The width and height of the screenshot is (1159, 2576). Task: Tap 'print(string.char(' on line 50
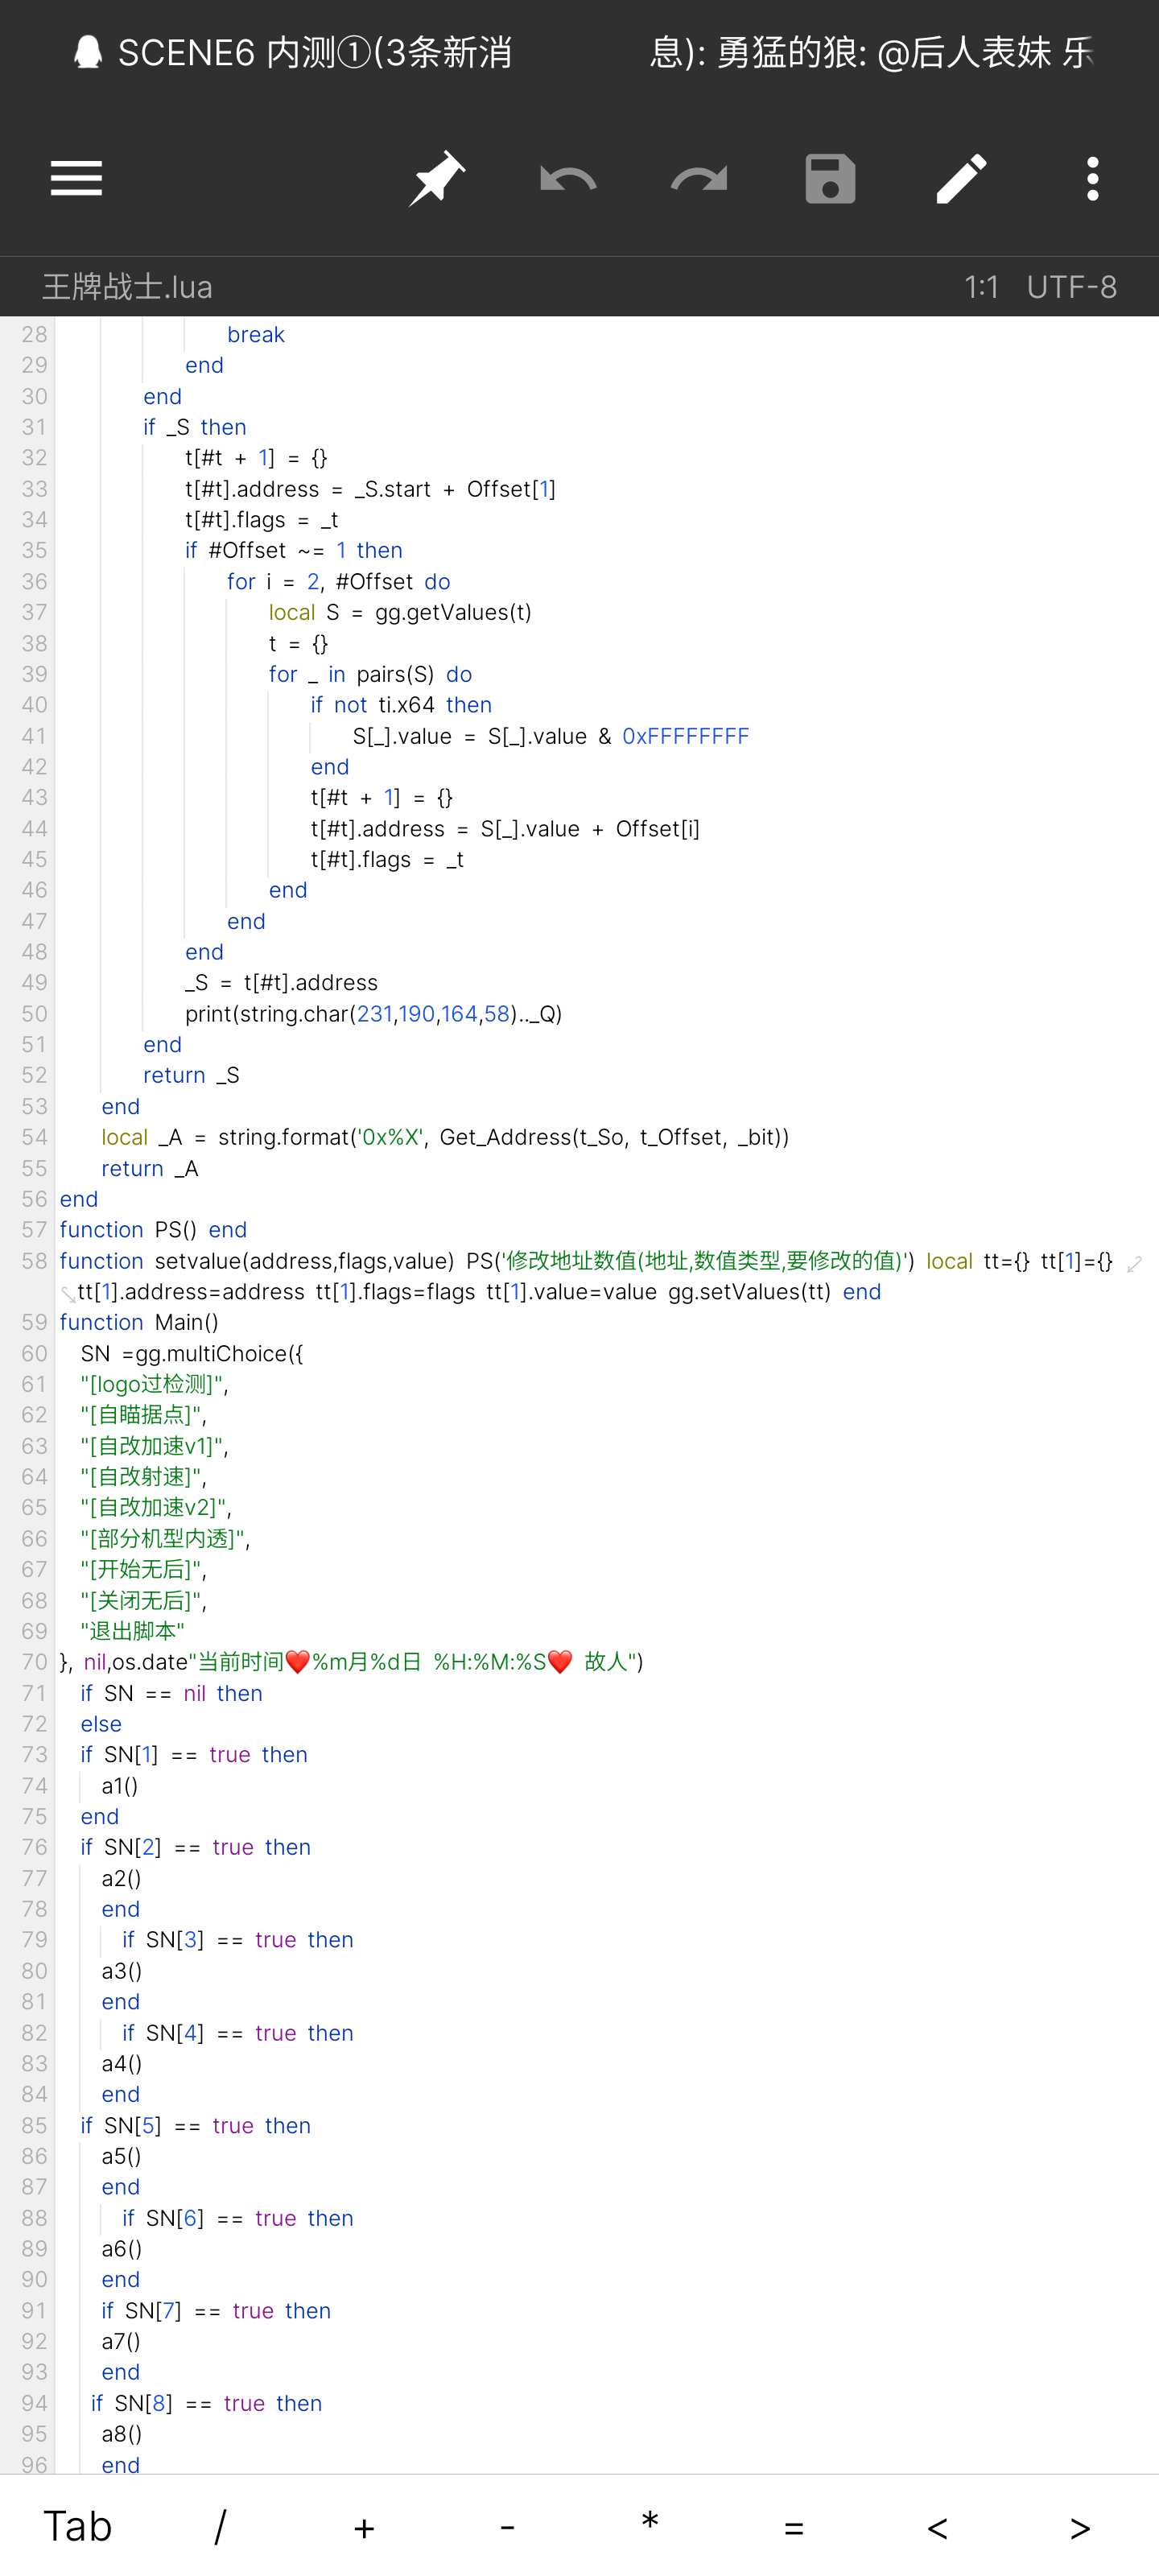click(270, 1014)
